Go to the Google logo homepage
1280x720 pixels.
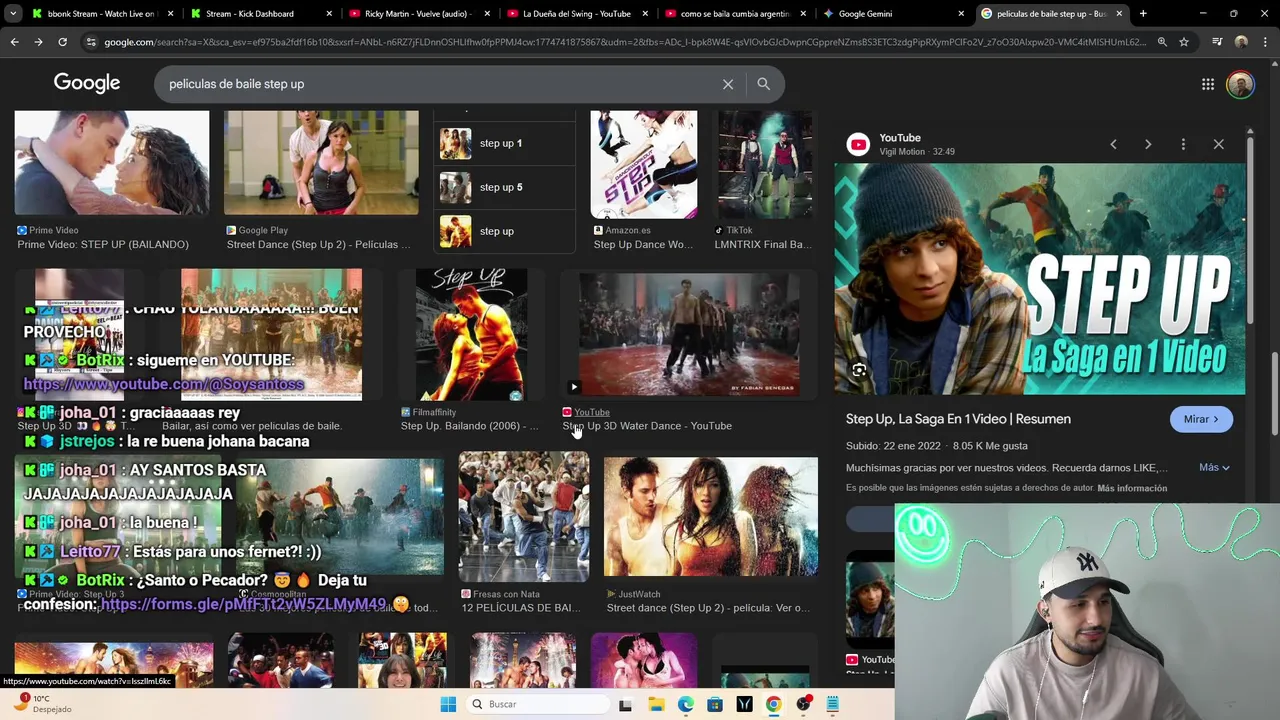tap(87, 83)
